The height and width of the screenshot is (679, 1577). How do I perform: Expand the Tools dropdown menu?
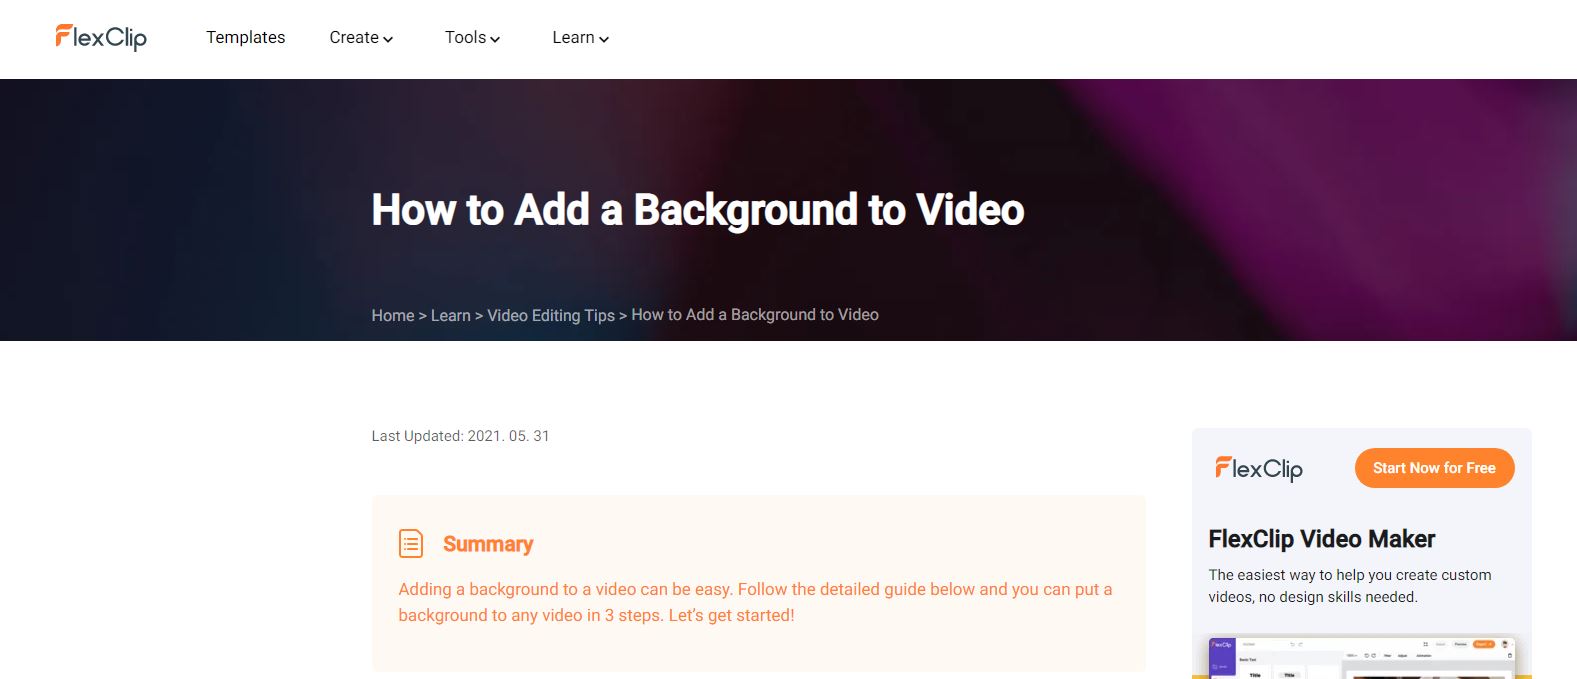point(472,37)
